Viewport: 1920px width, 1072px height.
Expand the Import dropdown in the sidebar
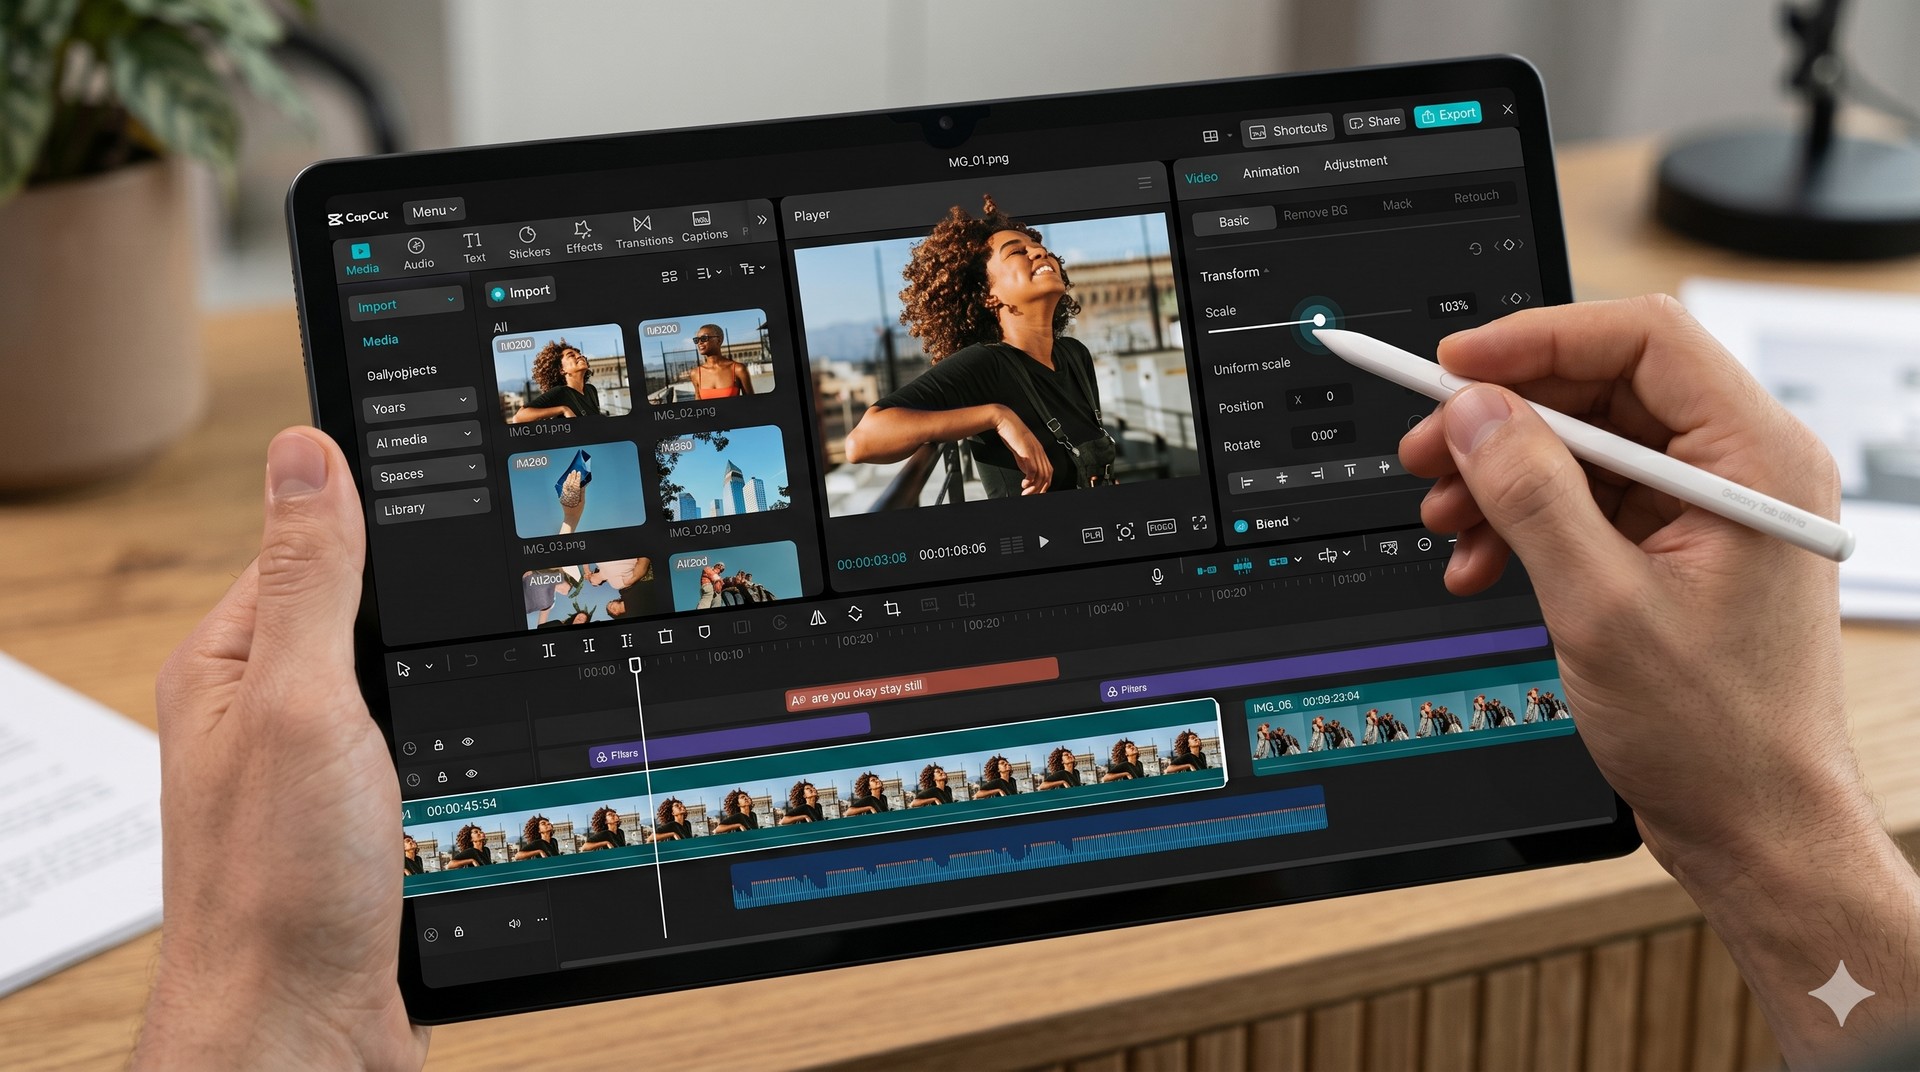pyautogui.click(x=406, y=303)
